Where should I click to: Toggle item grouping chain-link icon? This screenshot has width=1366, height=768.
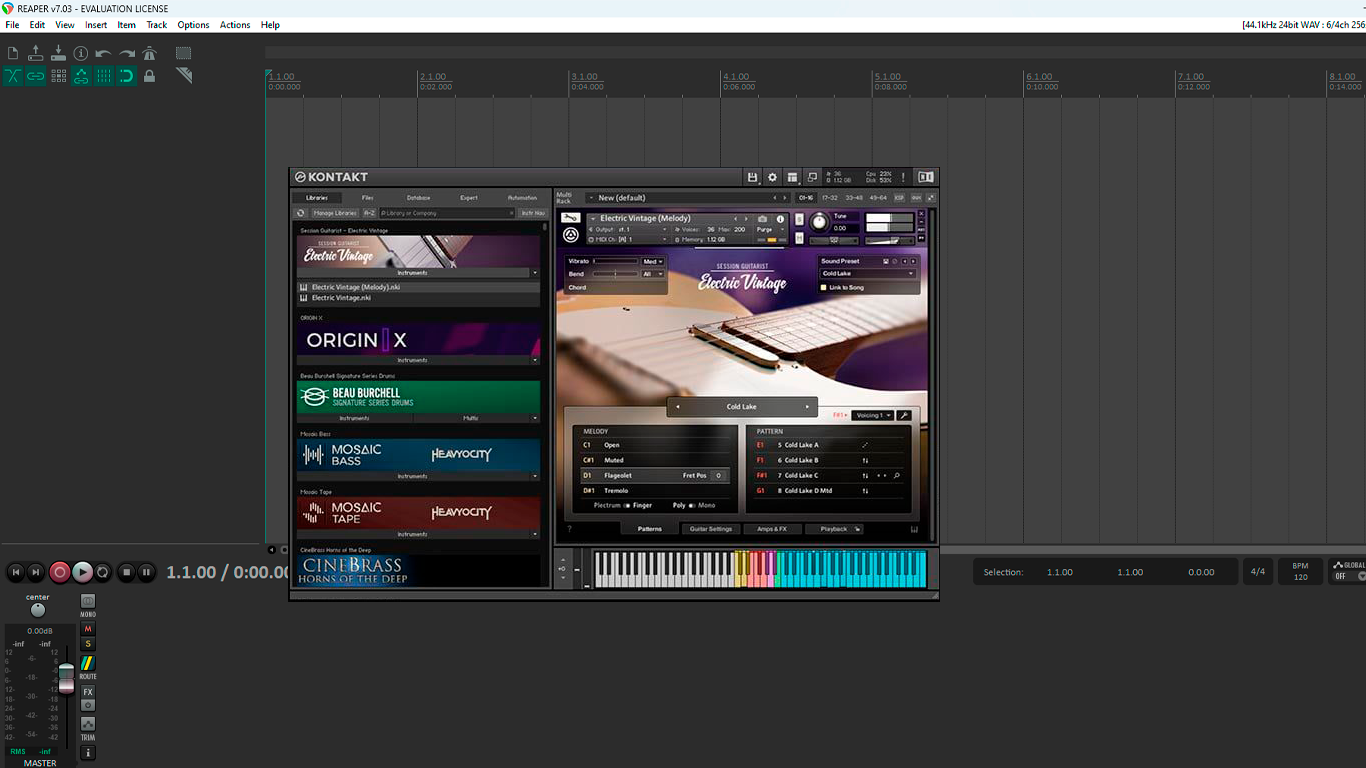pyautogui.click(x=36, y=76)
